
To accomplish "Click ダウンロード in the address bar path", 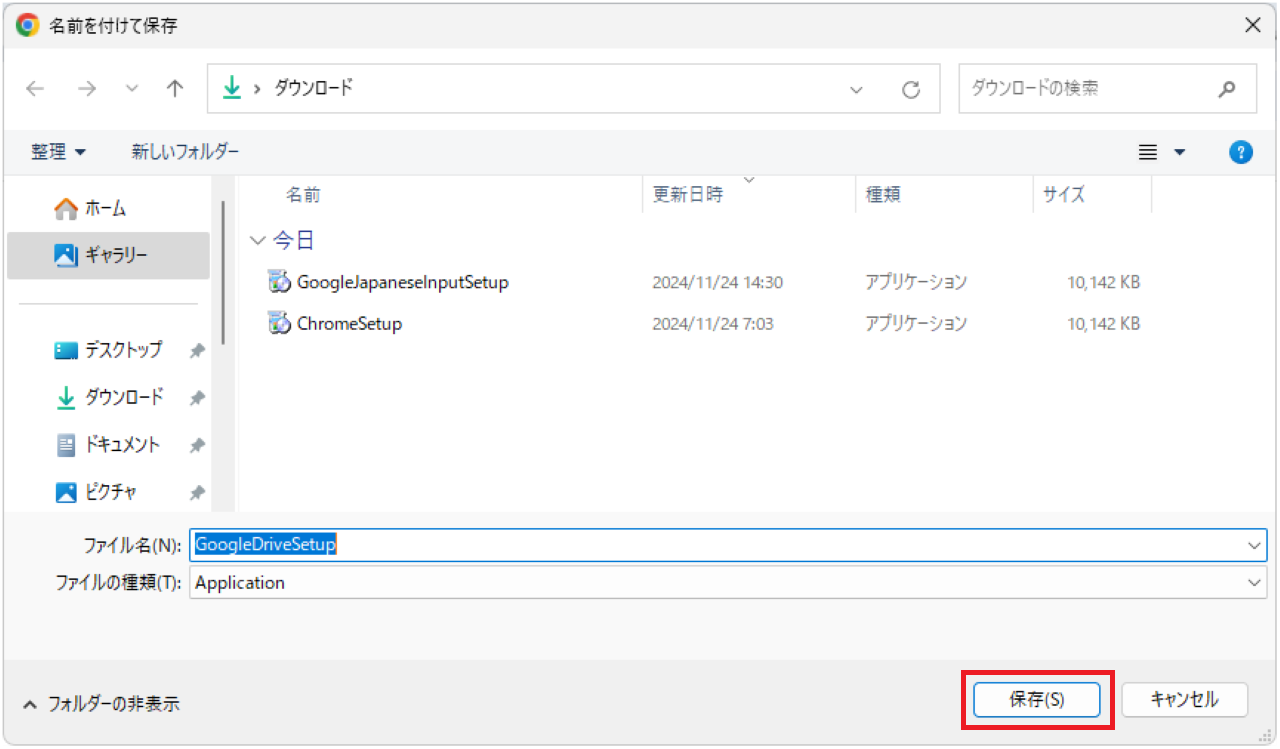I will (316, 88).
